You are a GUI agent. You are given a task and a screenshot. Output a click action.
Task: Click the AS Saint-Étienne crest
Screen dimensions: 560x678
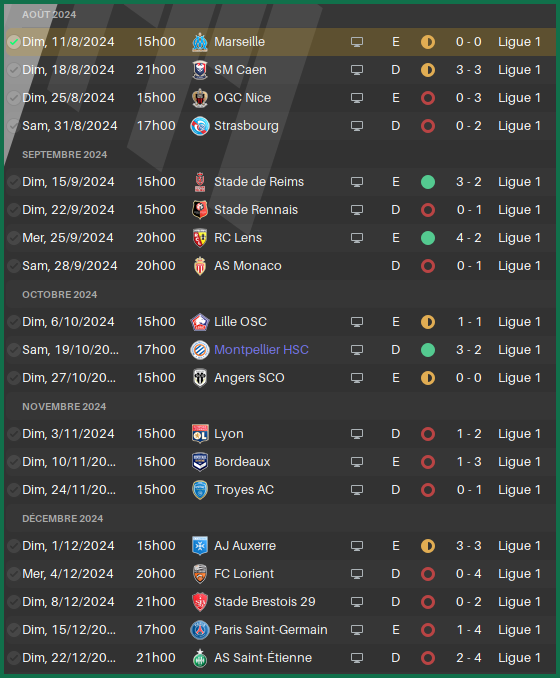point(200,658)
